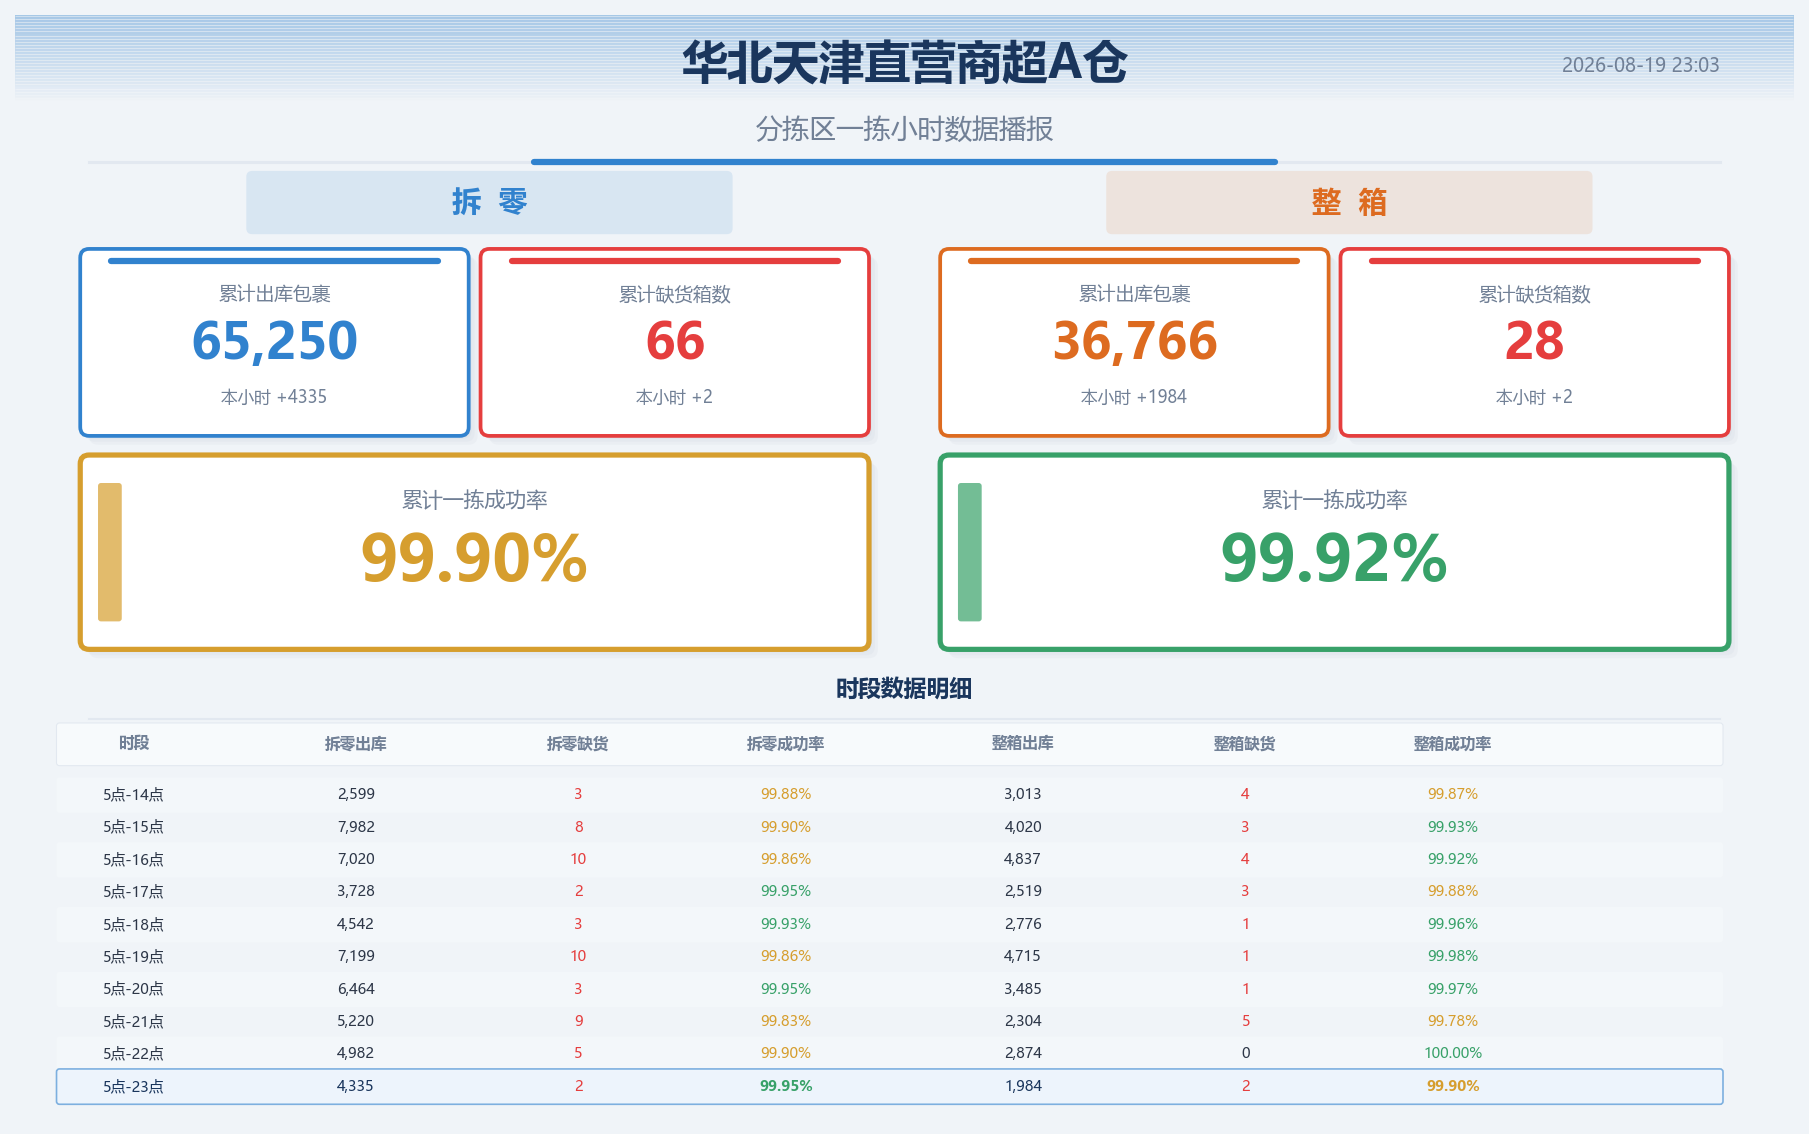The height and width of the screenshot is (1134, 1809).
Task: Click the 整箱出库 column header
Action: pos(1023,743)
